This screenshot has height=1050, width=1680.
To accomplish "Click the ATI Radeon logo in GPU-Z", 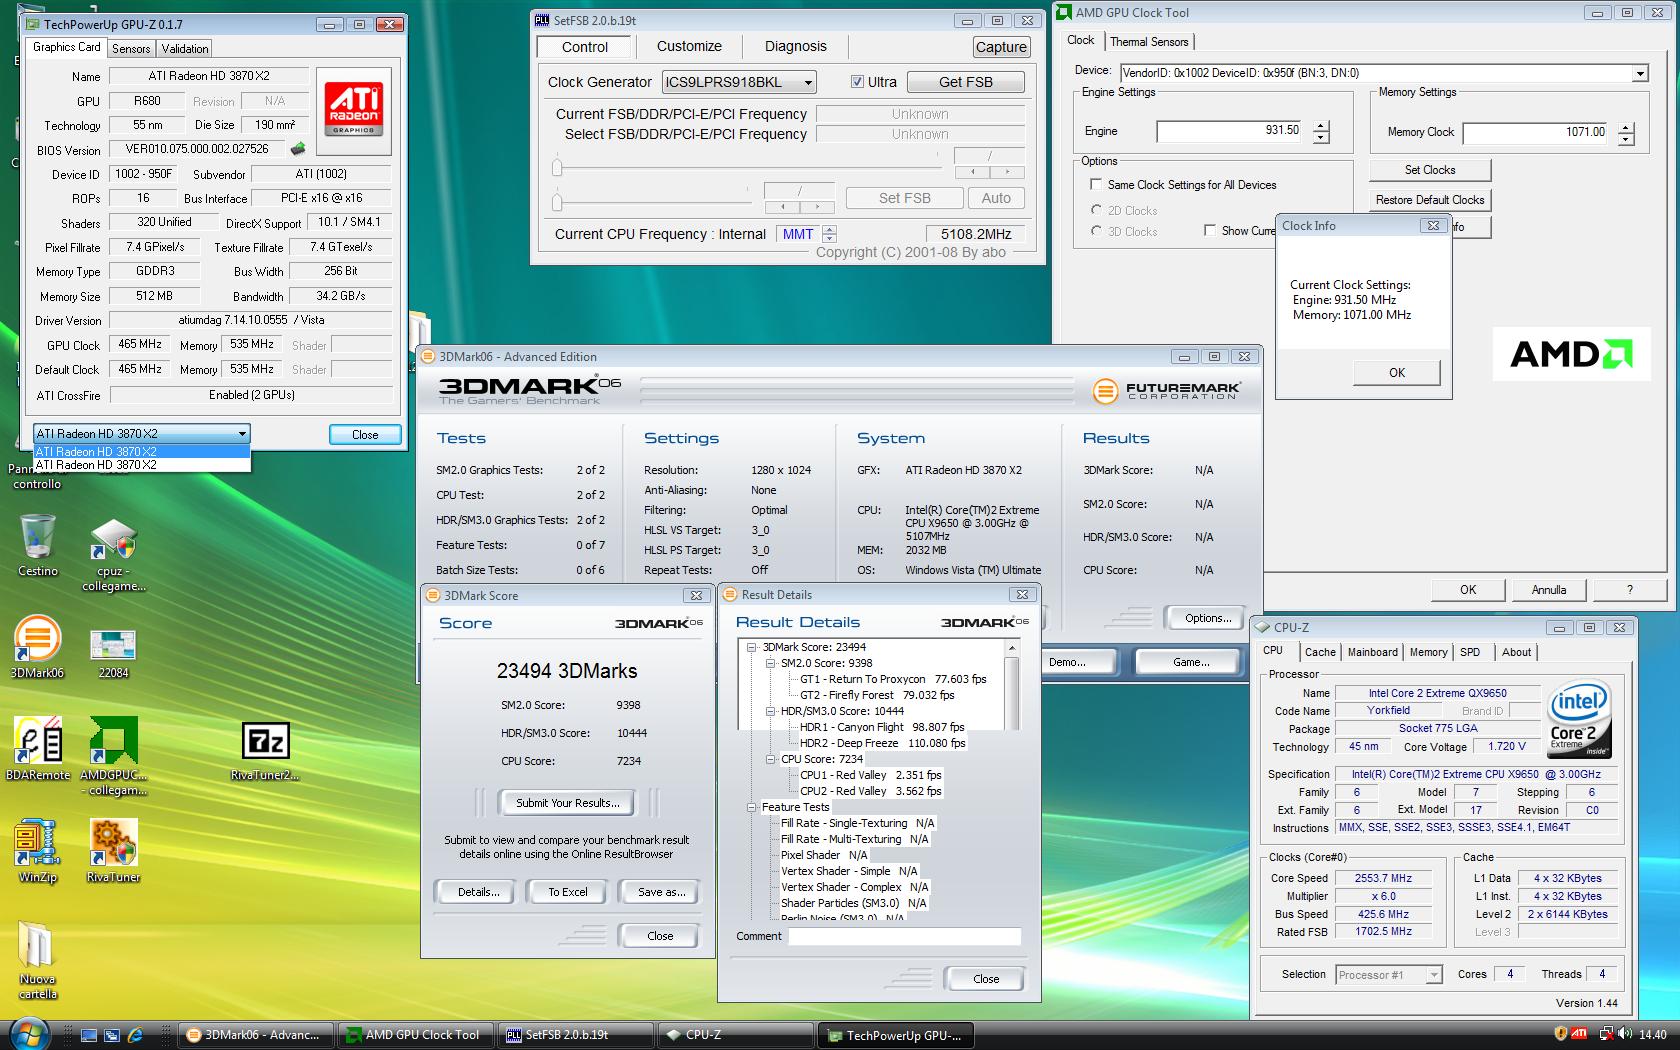I will 354,110.
